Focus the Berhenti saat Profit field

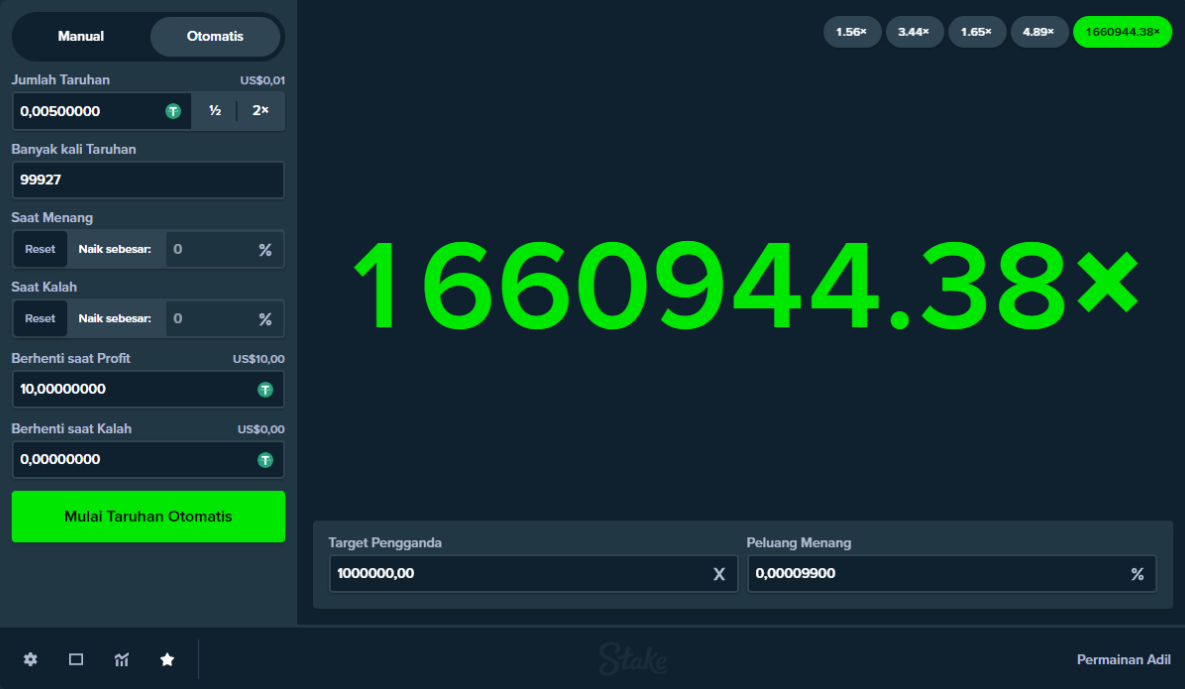[x=148, y=389]
